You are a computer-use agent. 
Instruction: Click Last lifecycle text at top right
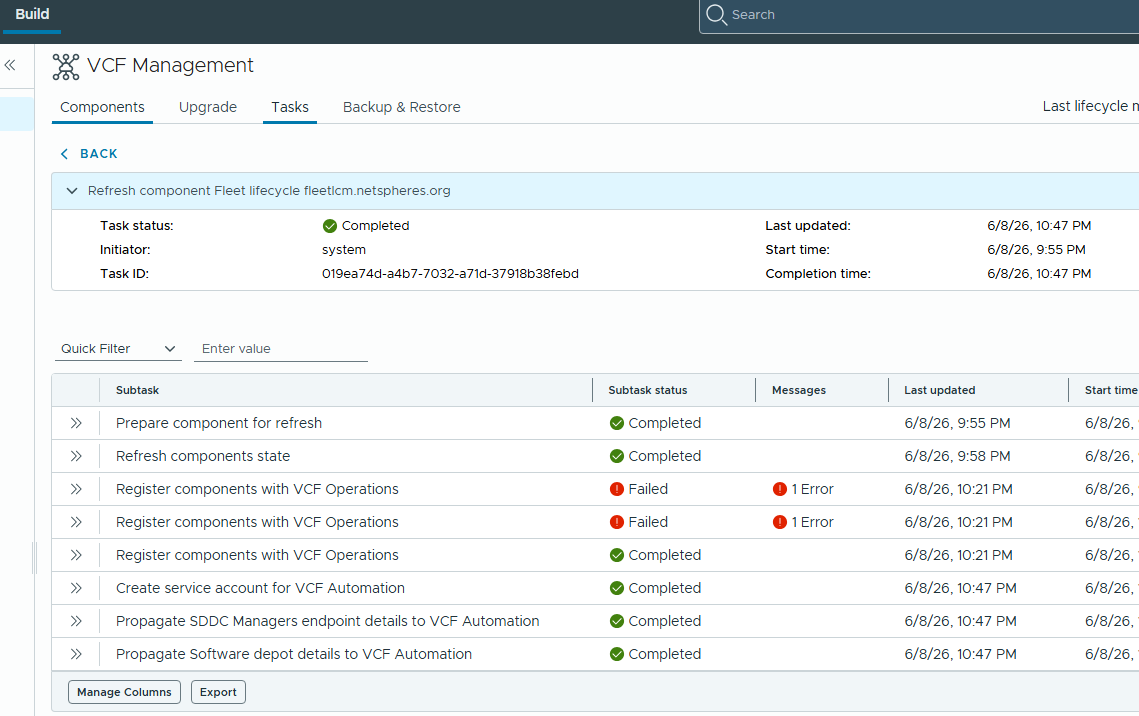(x=1090, y=106)
